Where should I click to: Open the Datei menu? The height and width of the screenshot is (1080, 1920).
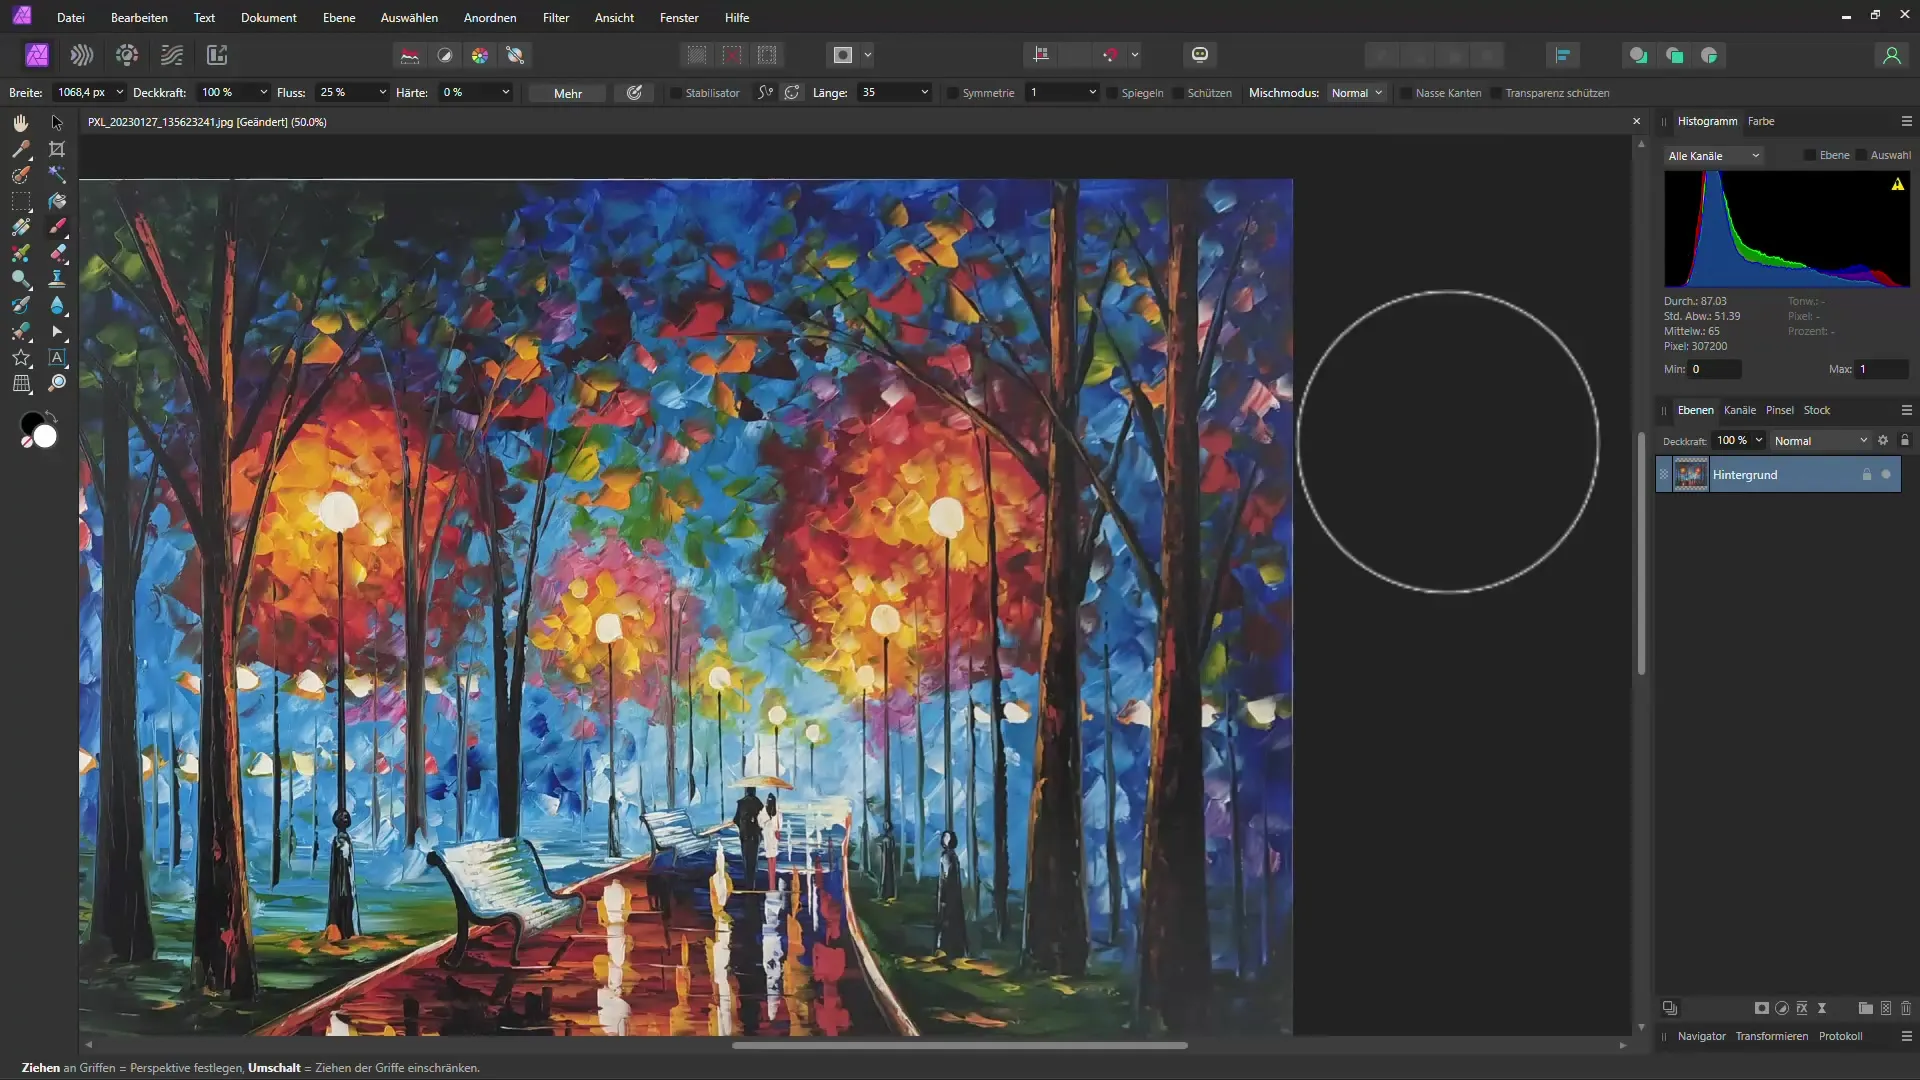pyautogui.click(x=71, y=17)
